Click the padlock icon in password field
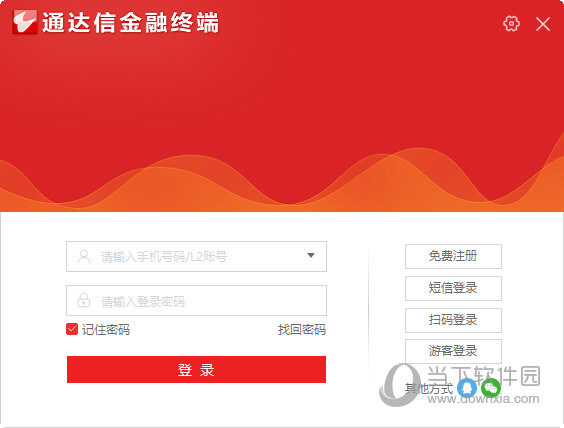Screen dimensions: 564x428 (x=84, y=300)
